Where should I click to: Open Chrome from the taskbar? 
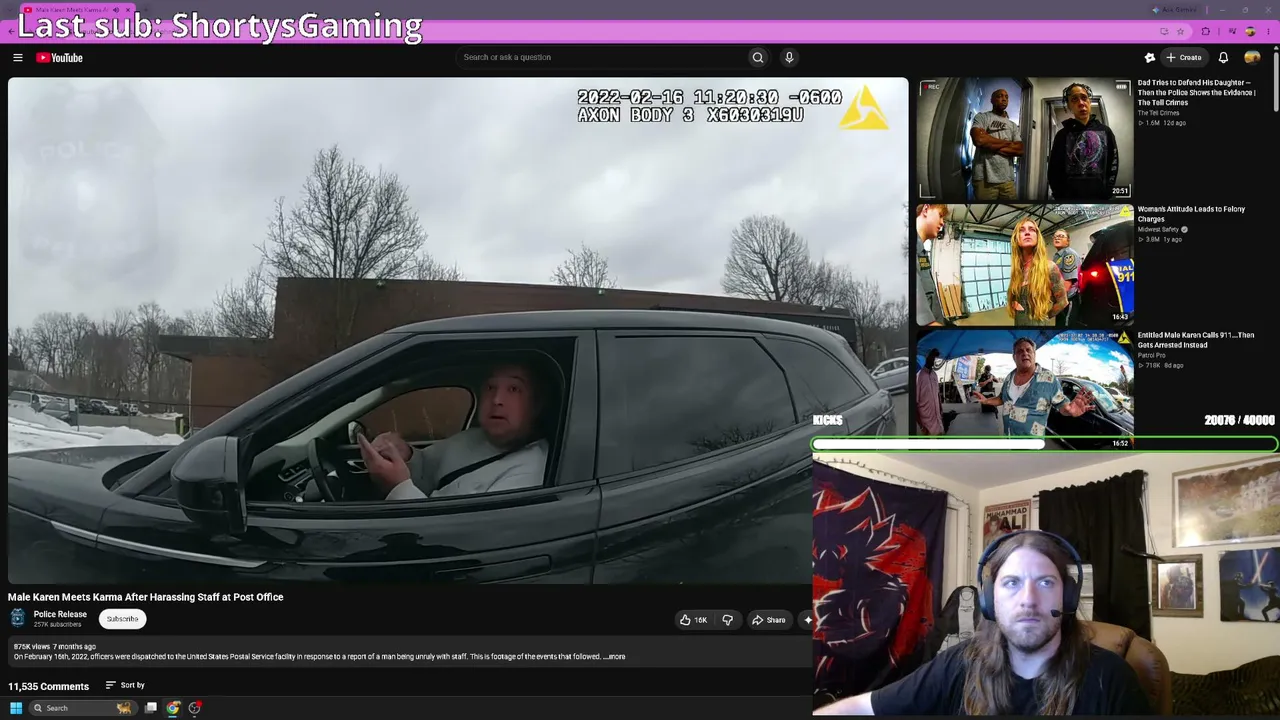coord(173,708)
